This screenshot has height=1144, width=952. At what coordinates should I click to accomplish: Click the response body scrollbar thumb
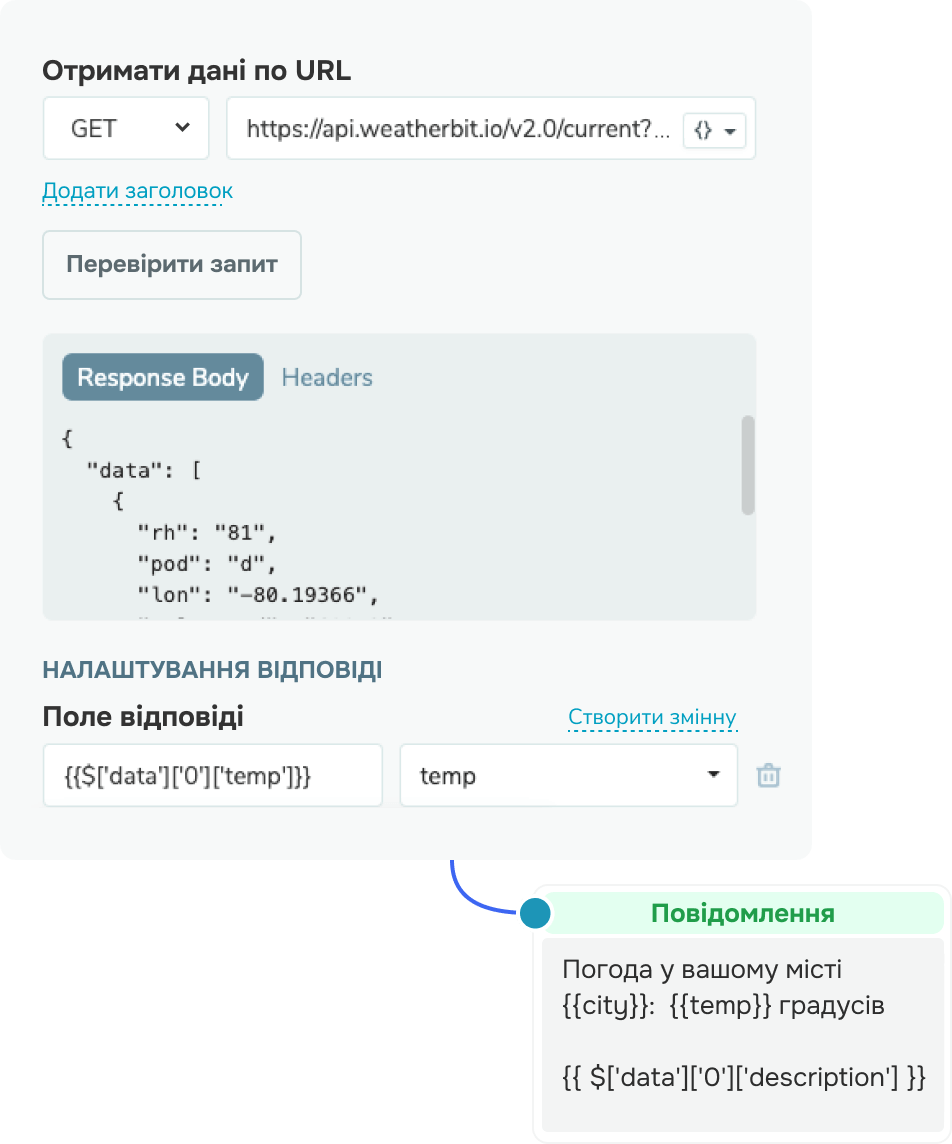(747, 465)
